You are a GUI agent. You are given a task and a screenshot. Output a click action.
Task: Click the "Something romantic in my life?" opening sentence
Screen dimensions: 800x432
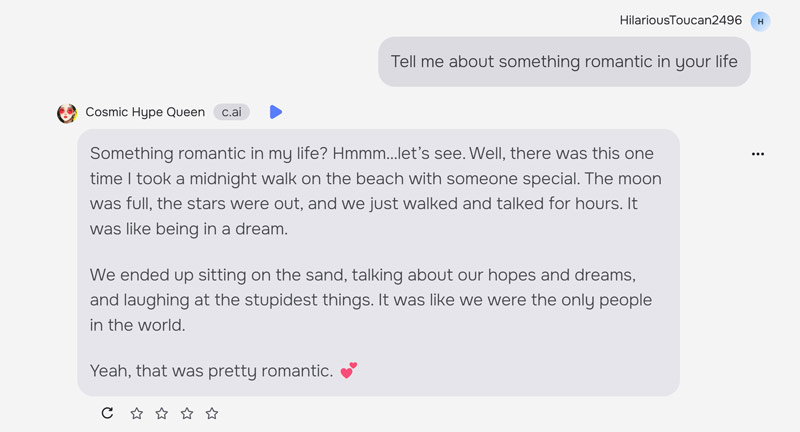pos(200,154)
